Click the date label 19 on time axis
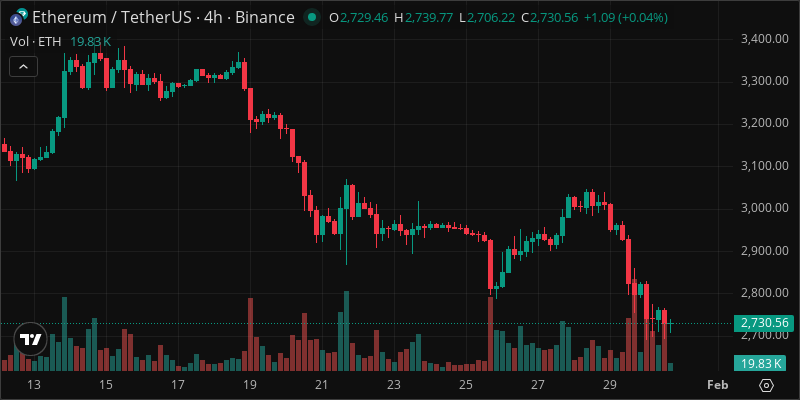The width and height of the screenshot is (800, 400). coord(250,384)
